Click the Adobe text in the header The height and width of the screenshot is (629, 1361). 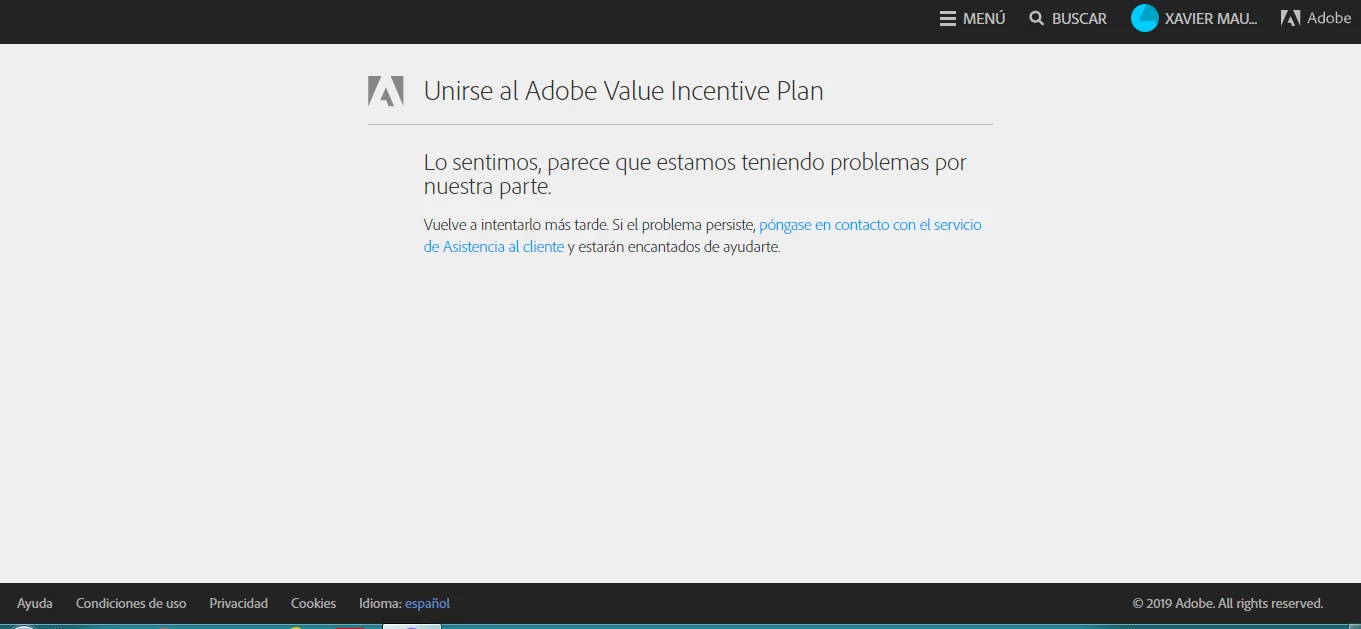click(1329, 18)
